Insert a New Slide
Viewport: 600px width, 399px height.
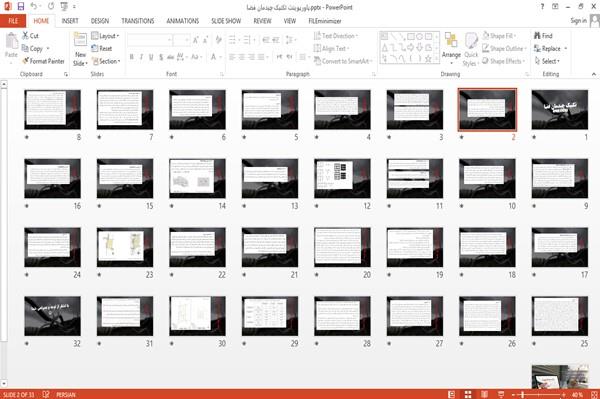pos(80,49)
